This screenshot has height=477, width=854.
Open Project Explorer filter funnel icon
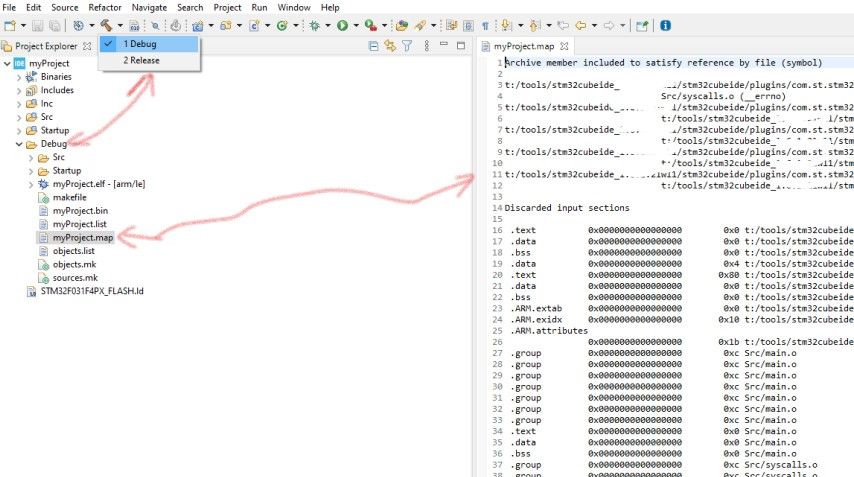click(x=407, y=46)
